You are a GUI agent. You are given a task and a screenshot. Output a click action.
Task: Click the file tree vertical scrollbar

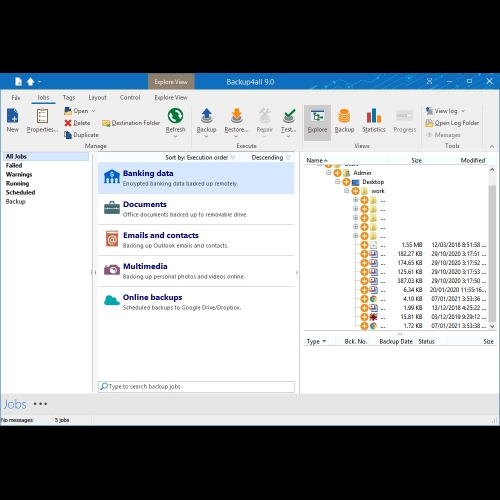pos(492,248)
